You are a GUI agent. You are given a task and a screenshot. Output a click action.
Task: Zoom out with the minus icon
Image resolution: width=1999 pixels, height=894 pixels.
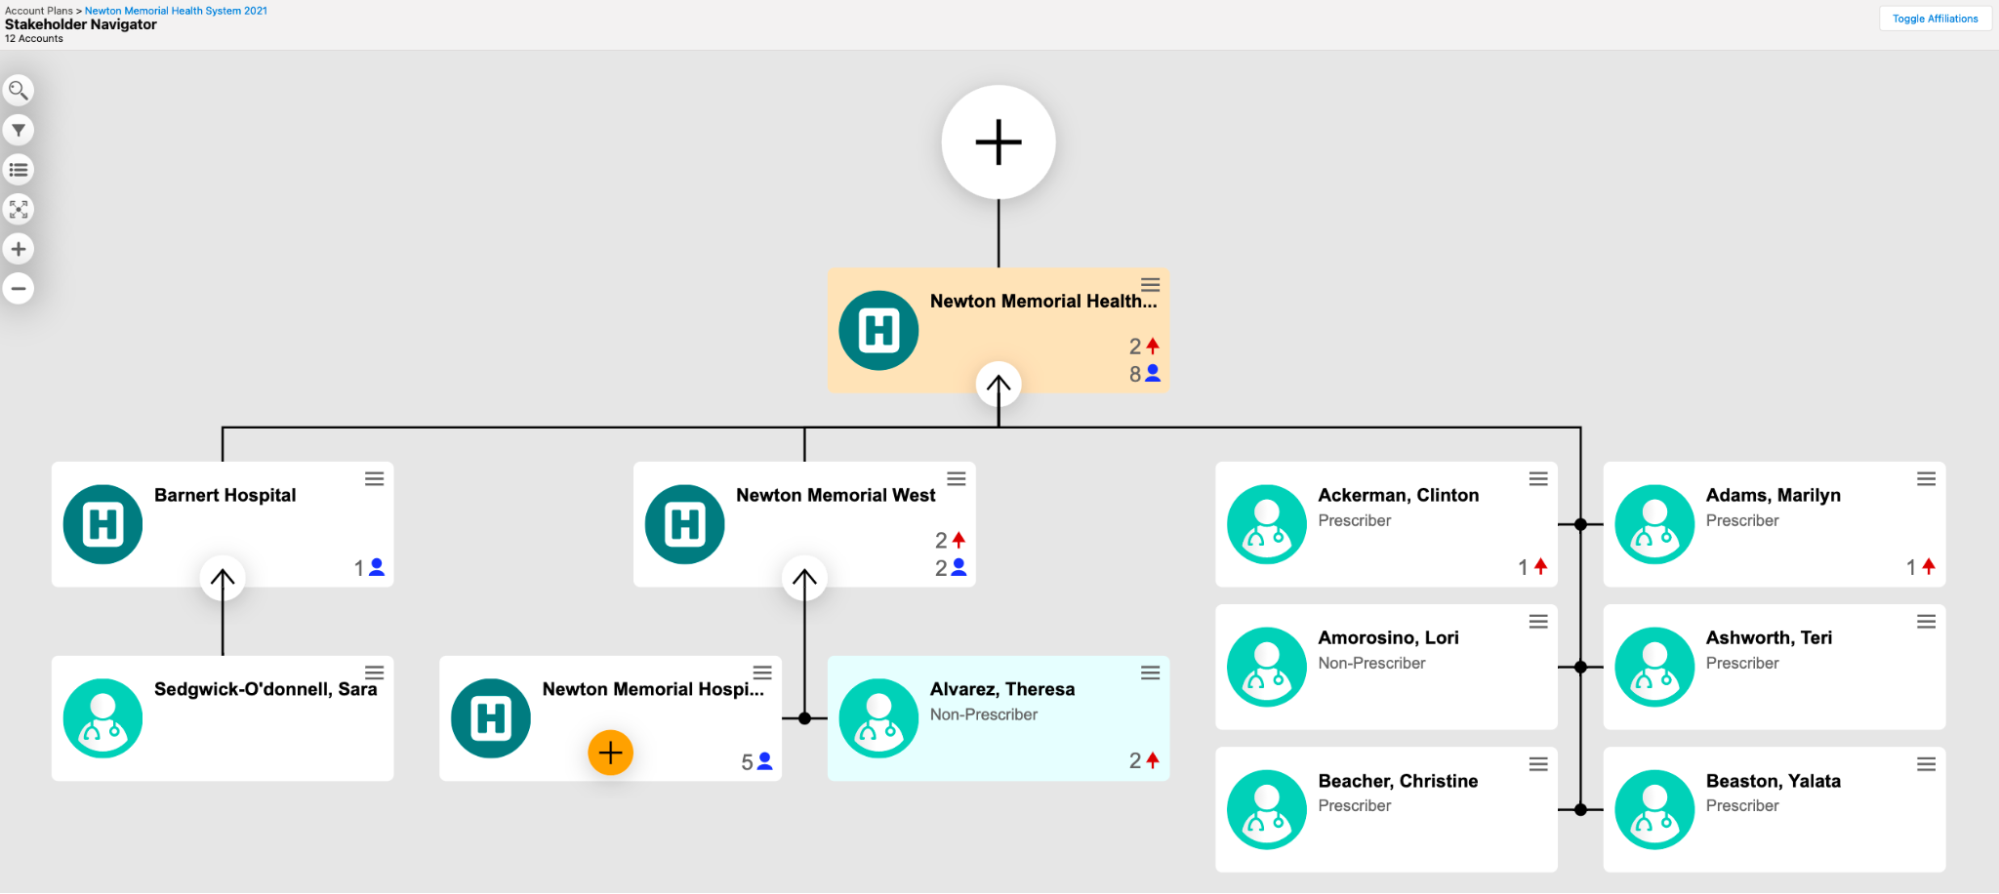click(x=18, y=289)
